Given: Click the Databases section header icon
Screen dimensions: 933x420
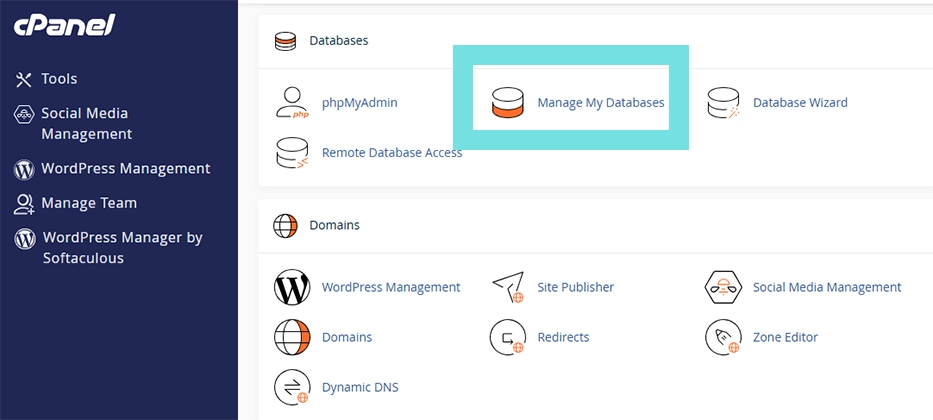Looking at the screenshot, I should point(285,41).
